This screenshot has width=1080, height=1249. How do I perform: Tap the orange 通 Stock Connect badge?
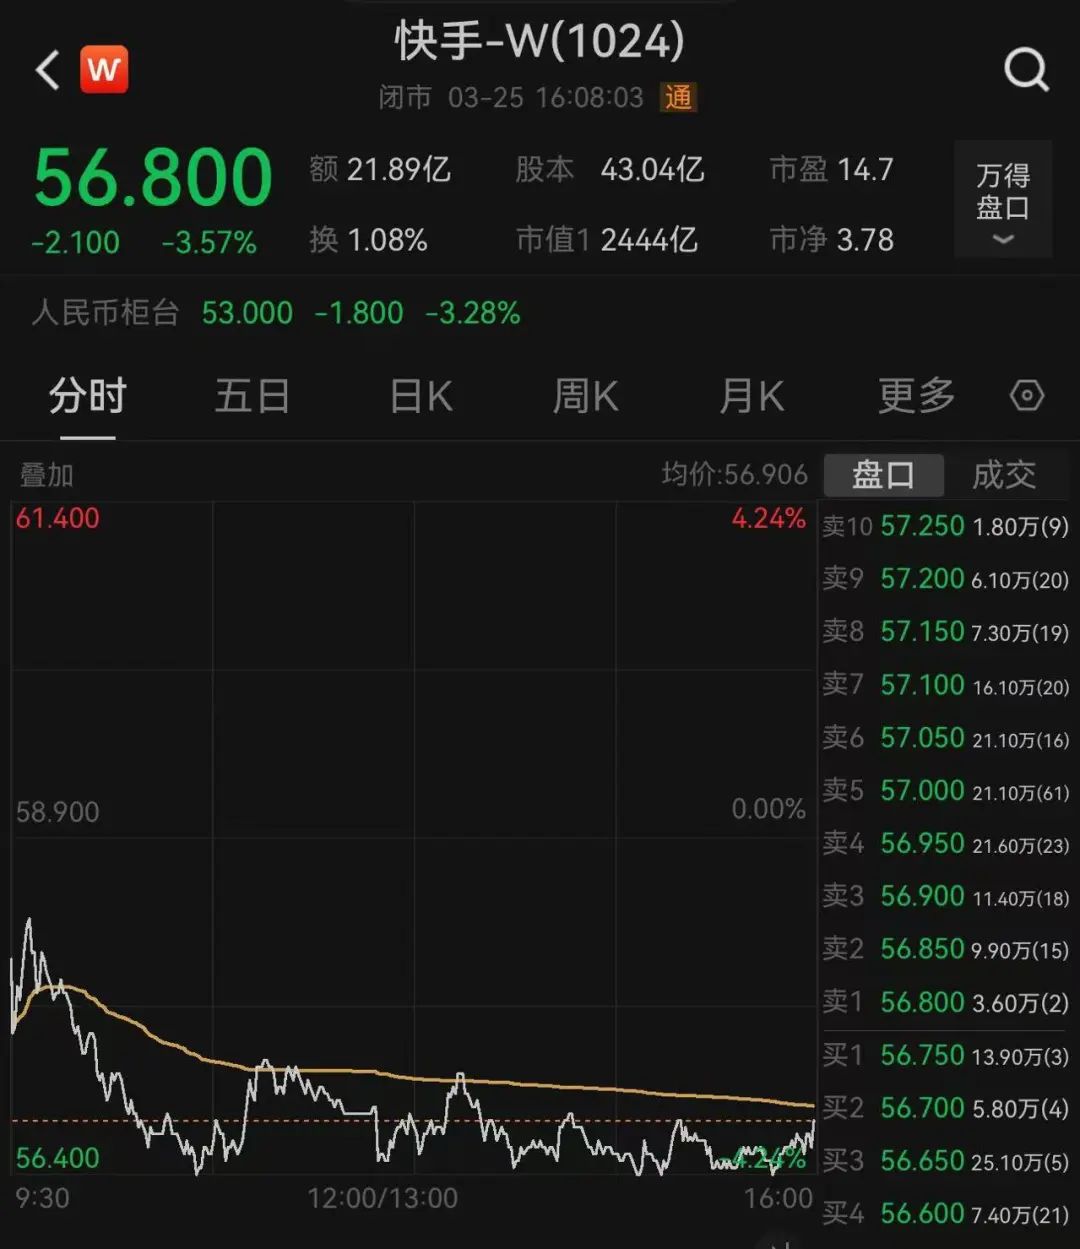(x=678, y=97)
